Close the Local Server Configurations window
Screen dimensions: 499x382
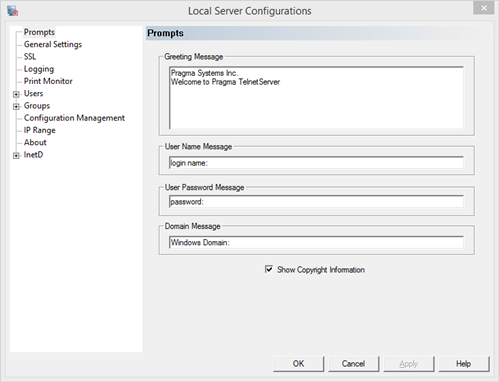[x=484, y=8]
